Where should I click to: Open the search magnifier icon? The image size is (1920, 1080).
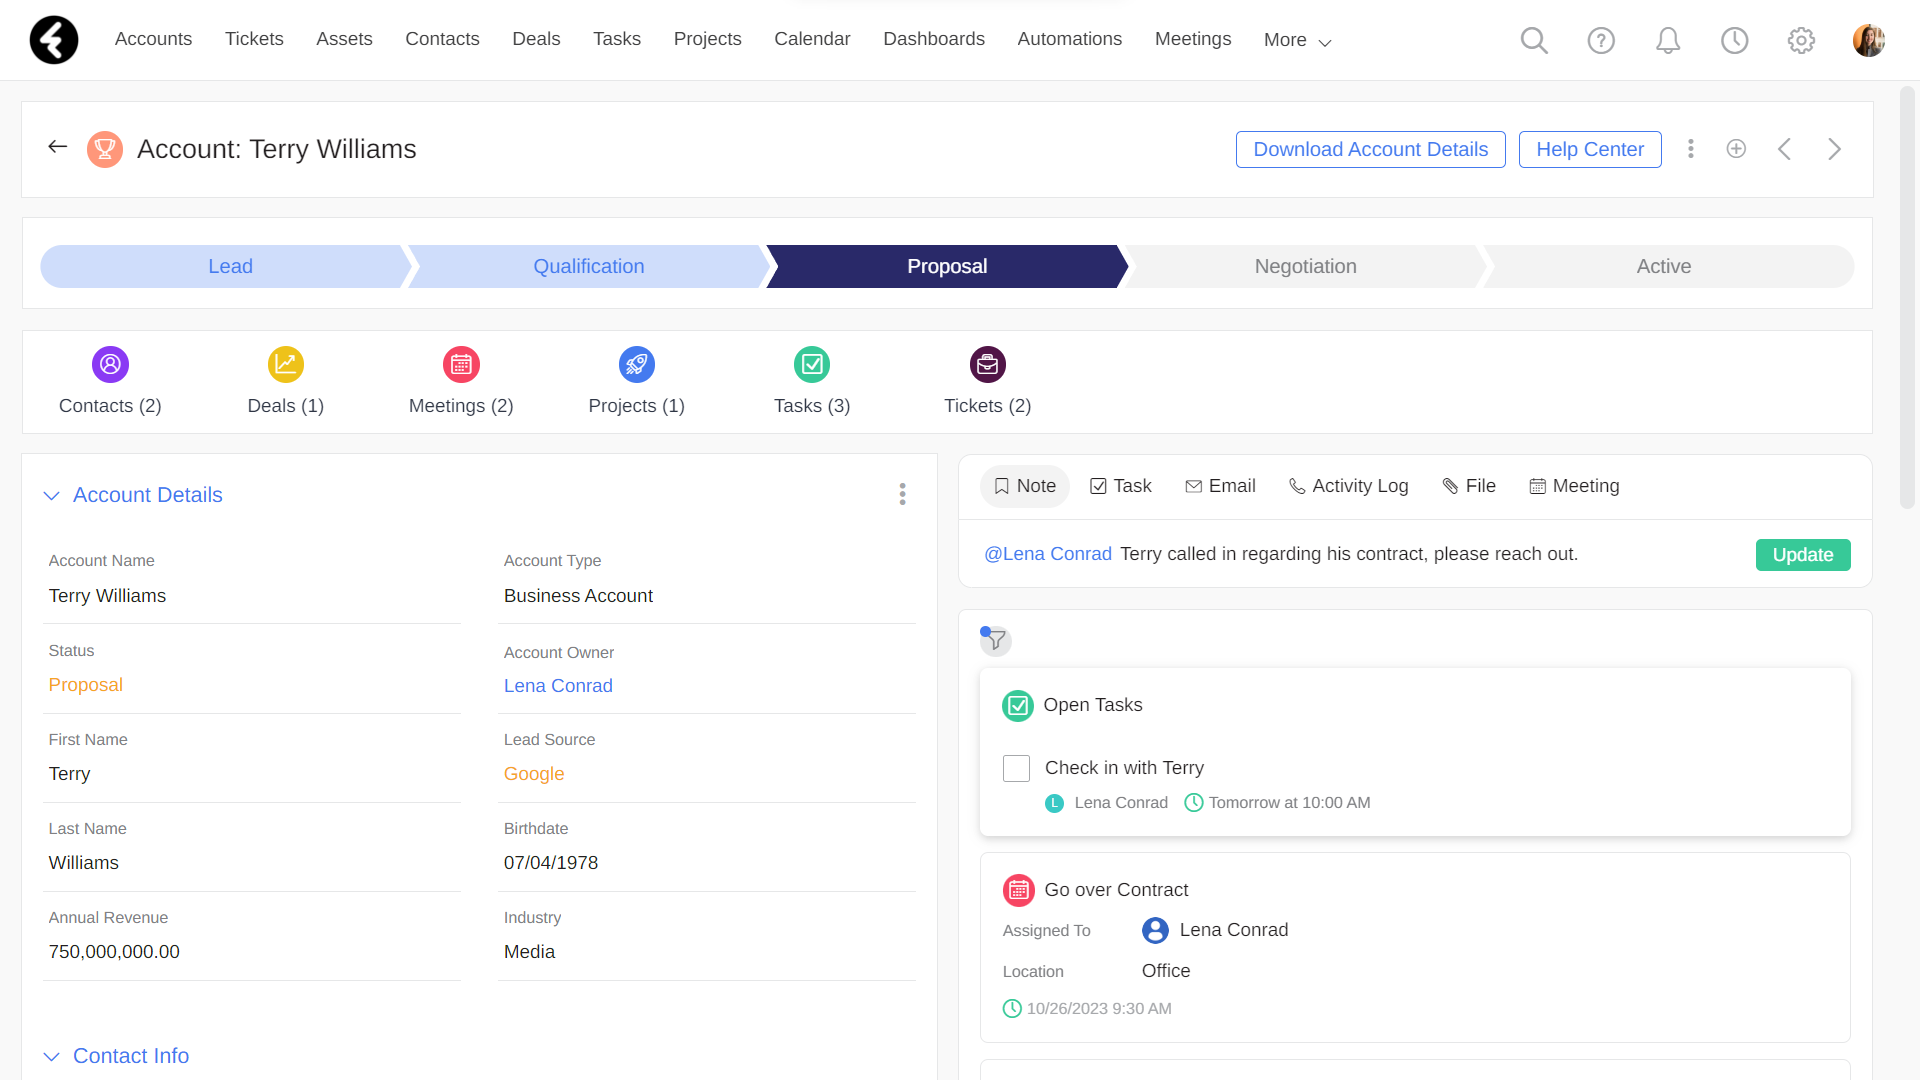pos(1534,40)
